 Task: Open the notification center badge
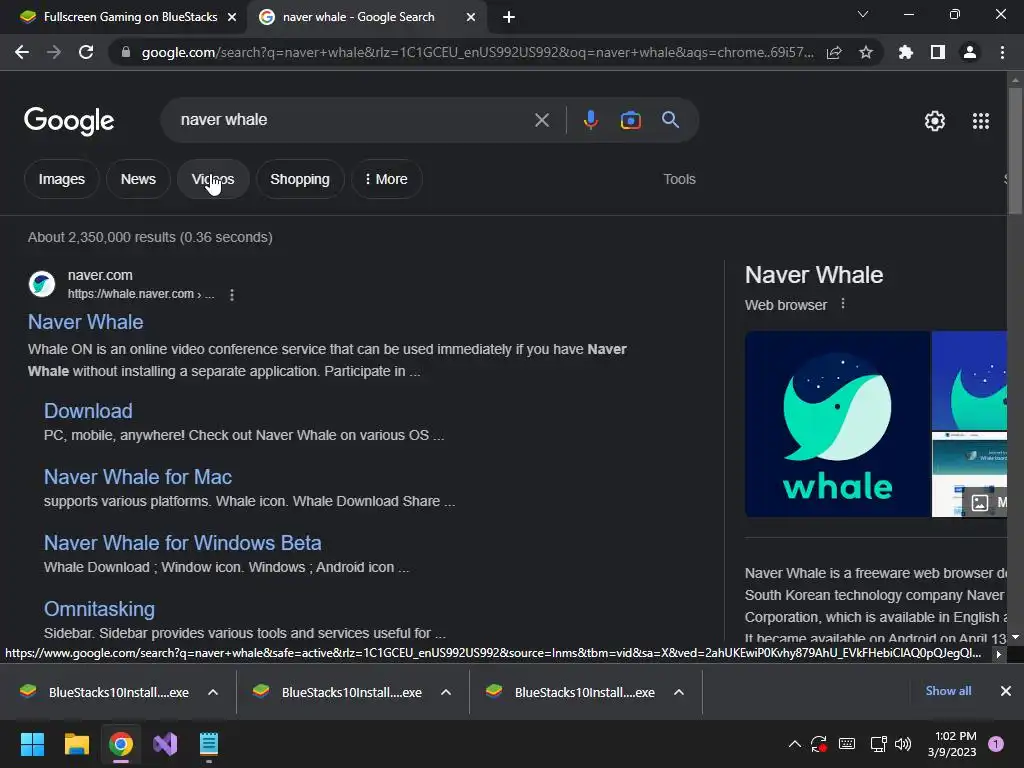click(996, 744)
